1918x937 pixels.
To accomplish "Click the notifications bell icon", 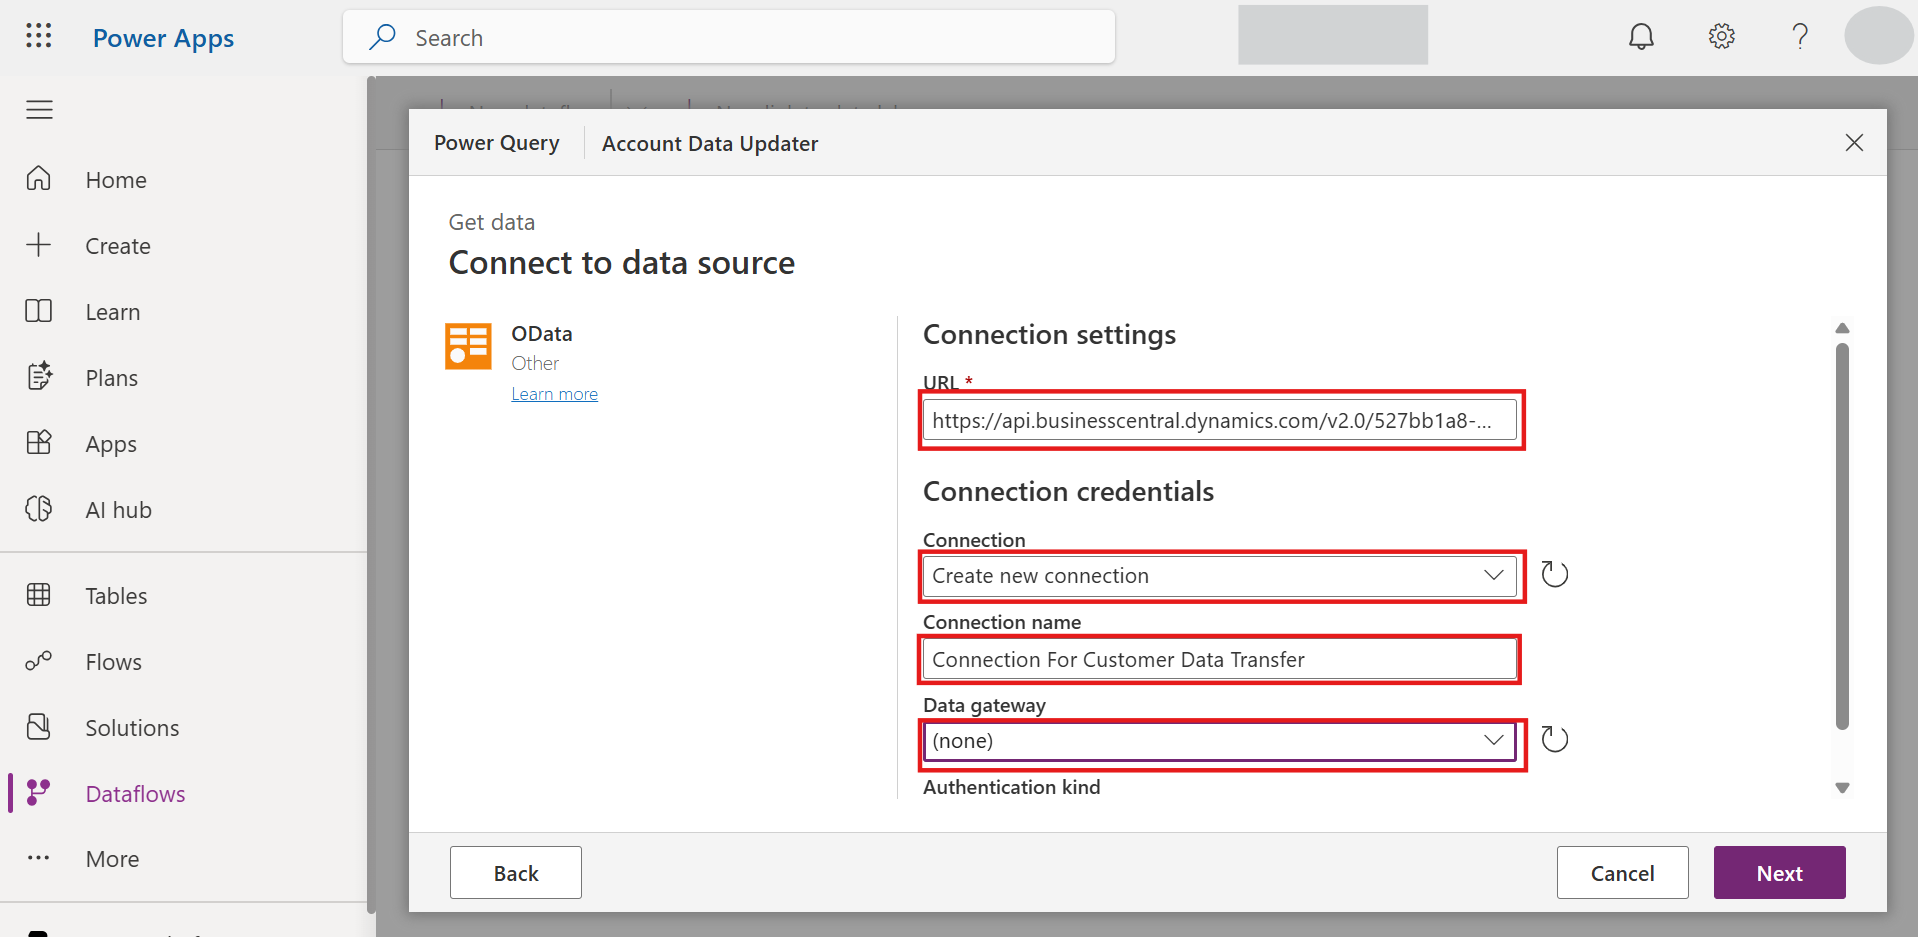I will [x=1641, y=37].
